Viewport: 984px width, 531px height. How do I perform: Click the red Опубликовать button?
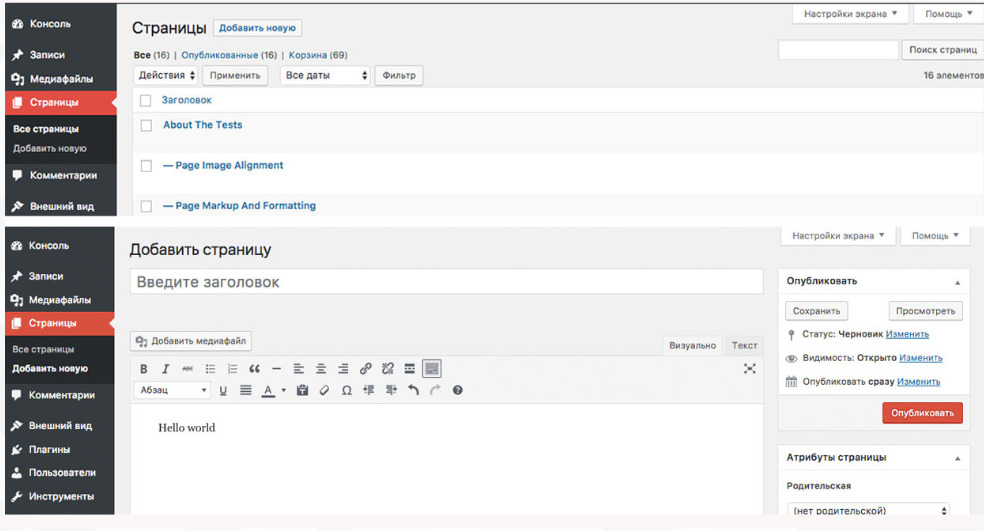(922, 413)
